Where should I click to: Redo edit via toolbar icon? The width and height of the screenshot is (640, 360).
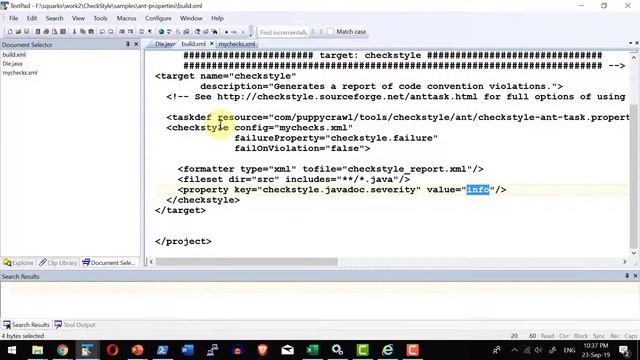pyautogui.click(x=111, y=31)
